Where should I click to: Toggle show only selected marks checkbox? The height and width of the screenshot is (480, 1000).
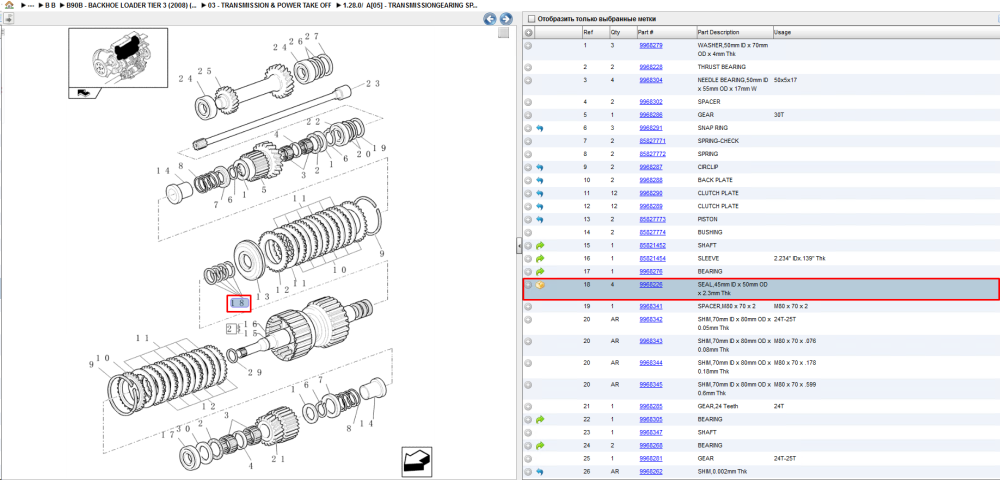531,19
